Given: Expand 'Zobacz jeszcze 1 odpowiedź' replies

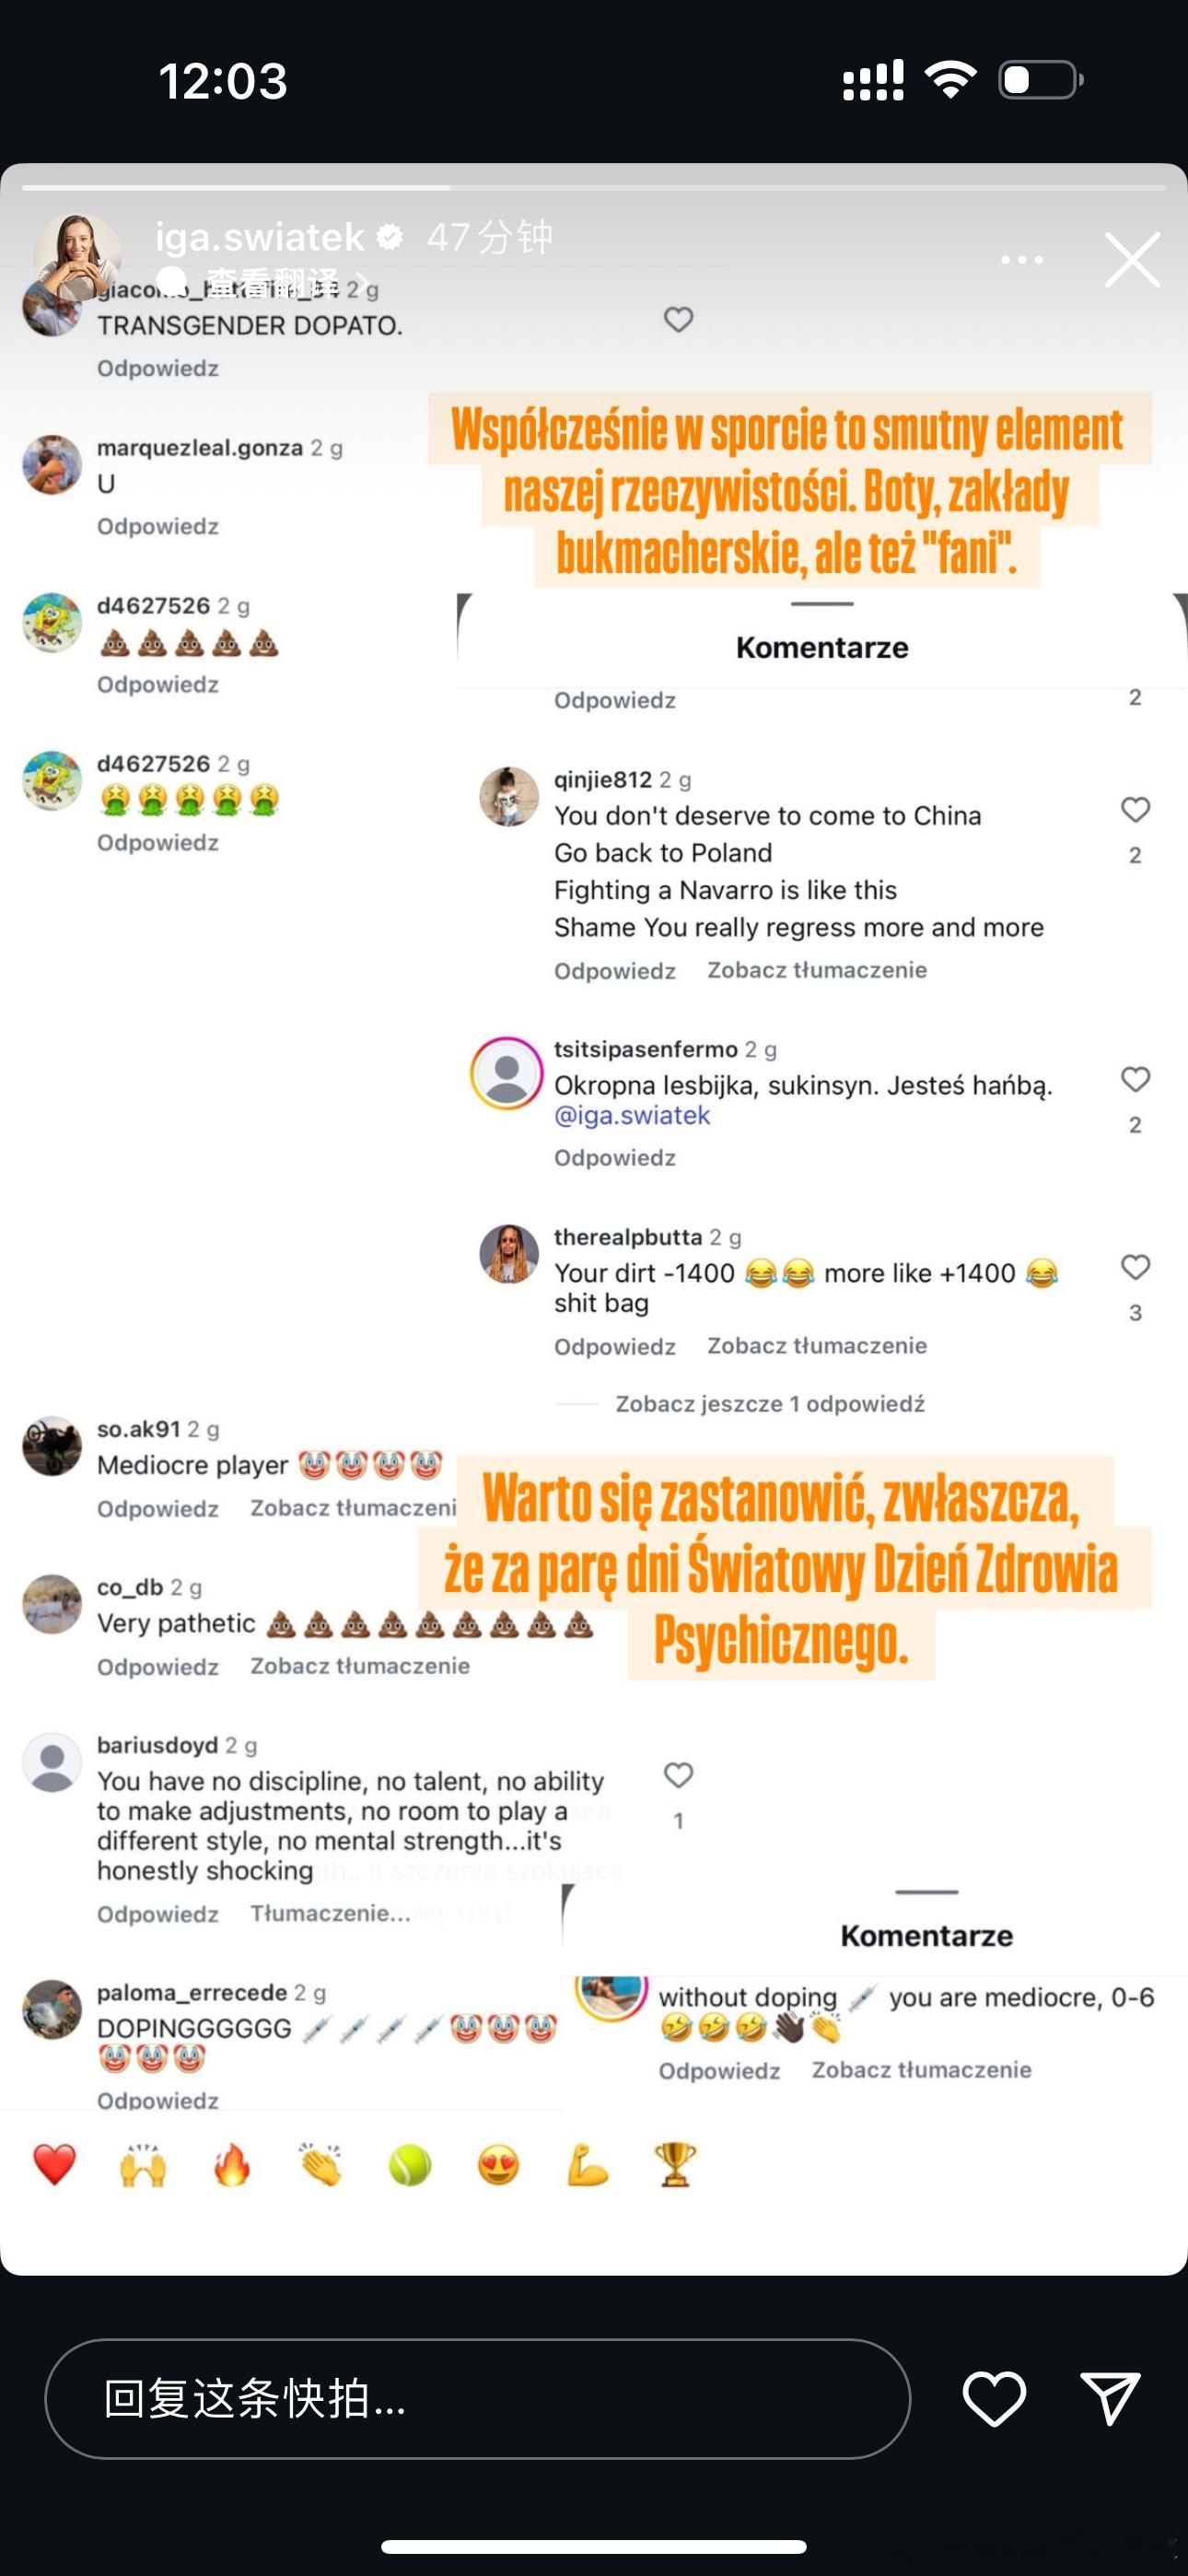Looking at the screenshot, I should tap(770, 1404).
